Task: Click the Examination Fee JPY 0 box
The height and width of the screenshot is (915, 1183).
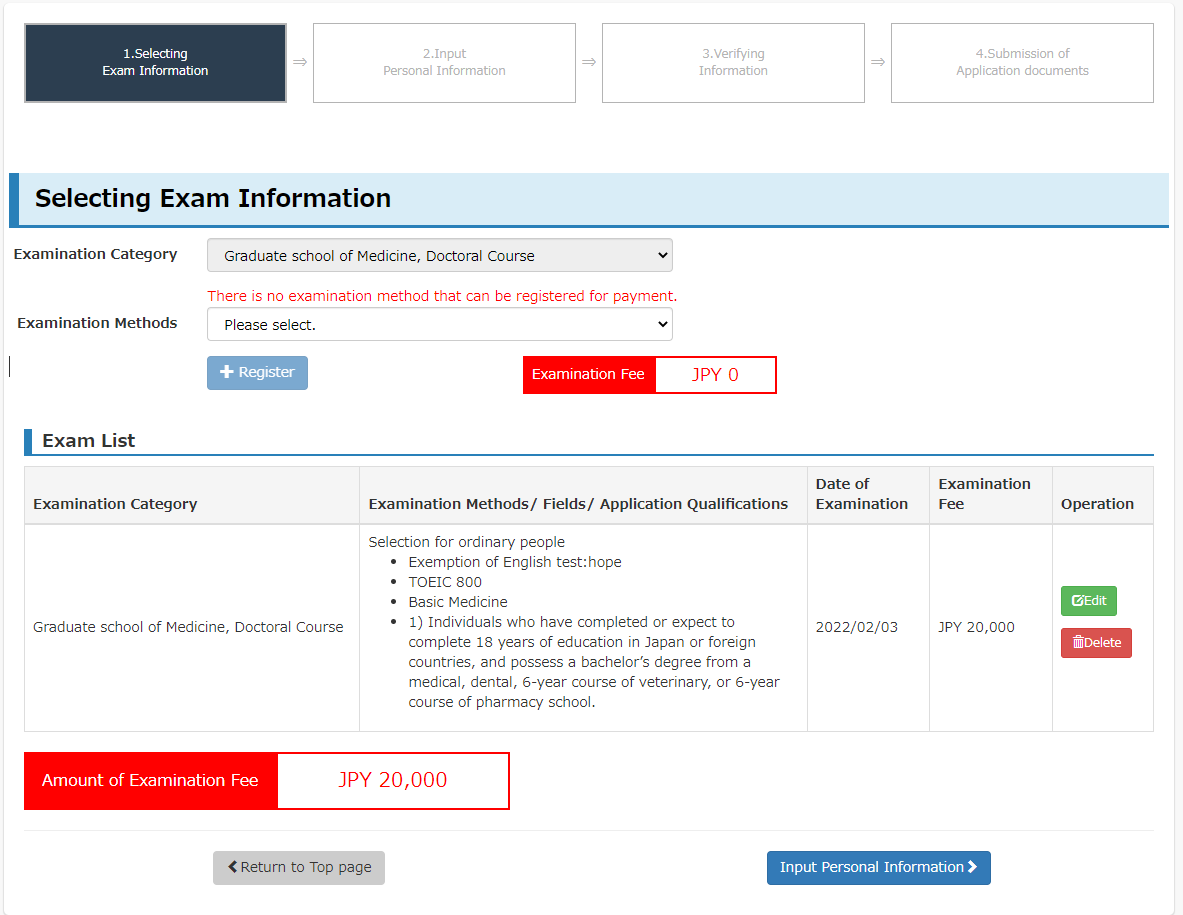Action: coord(715,375)
